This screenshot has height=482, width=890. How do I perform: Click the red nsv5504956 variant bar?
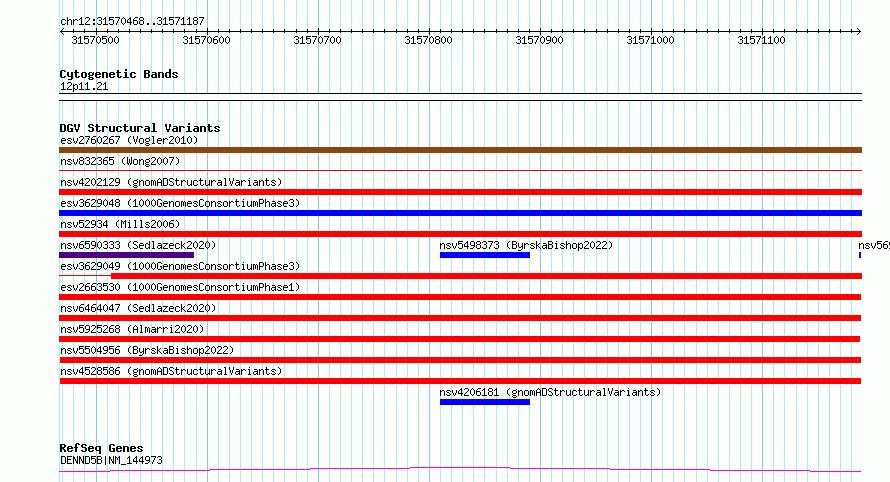460,360
